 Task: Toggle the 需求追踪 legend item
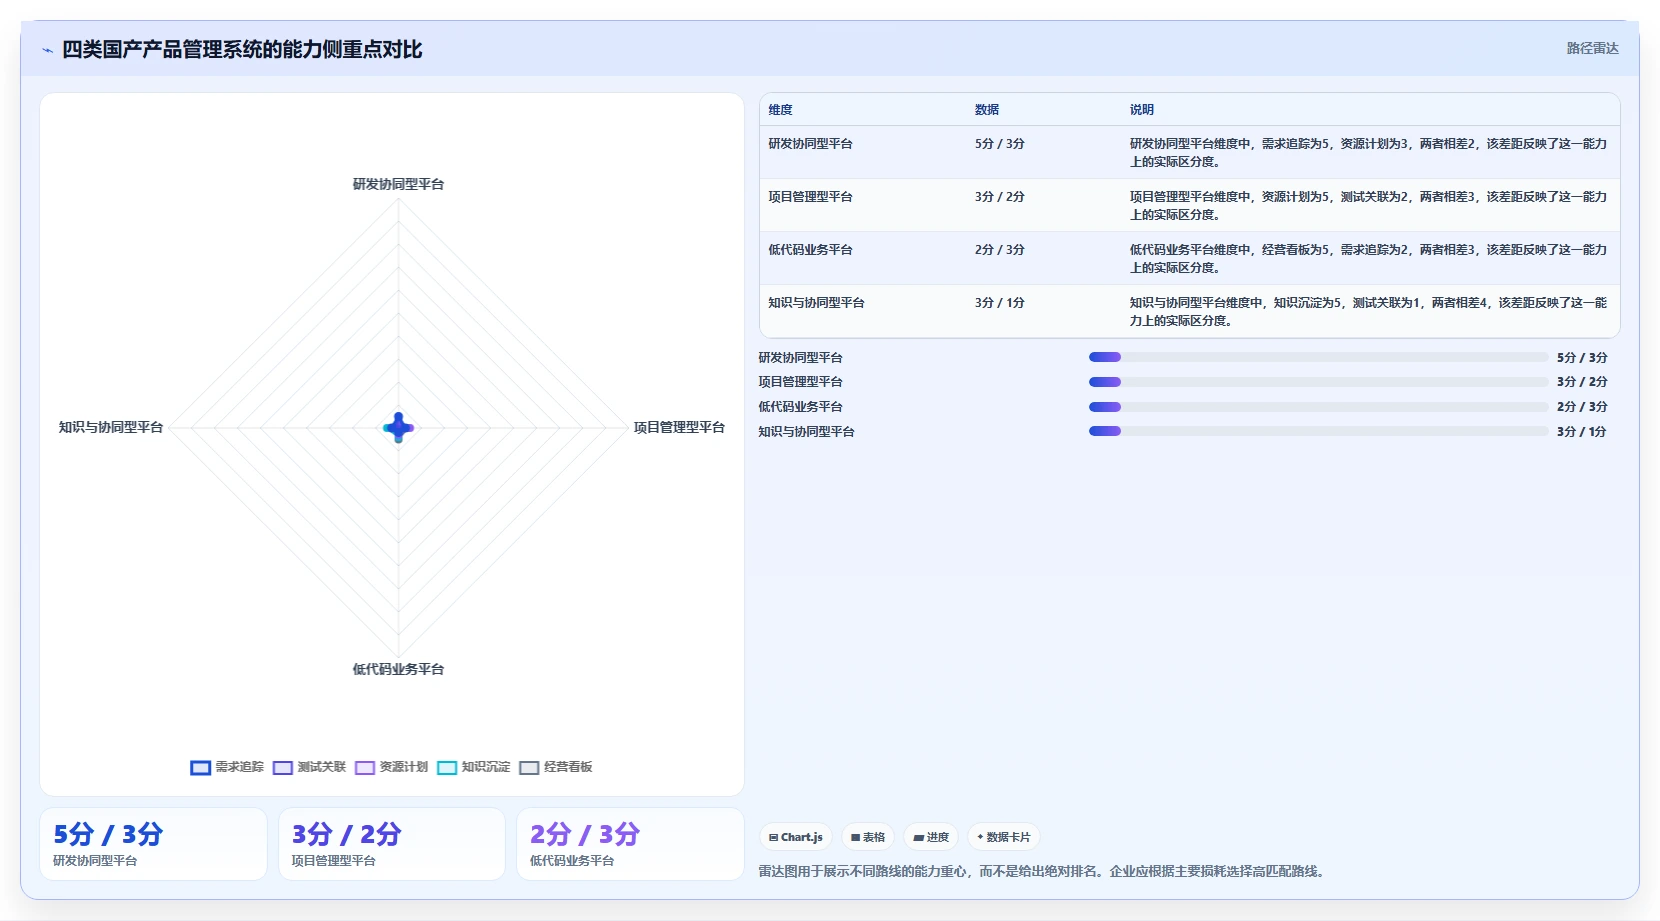pyautogui.click(x=227, y=767)
